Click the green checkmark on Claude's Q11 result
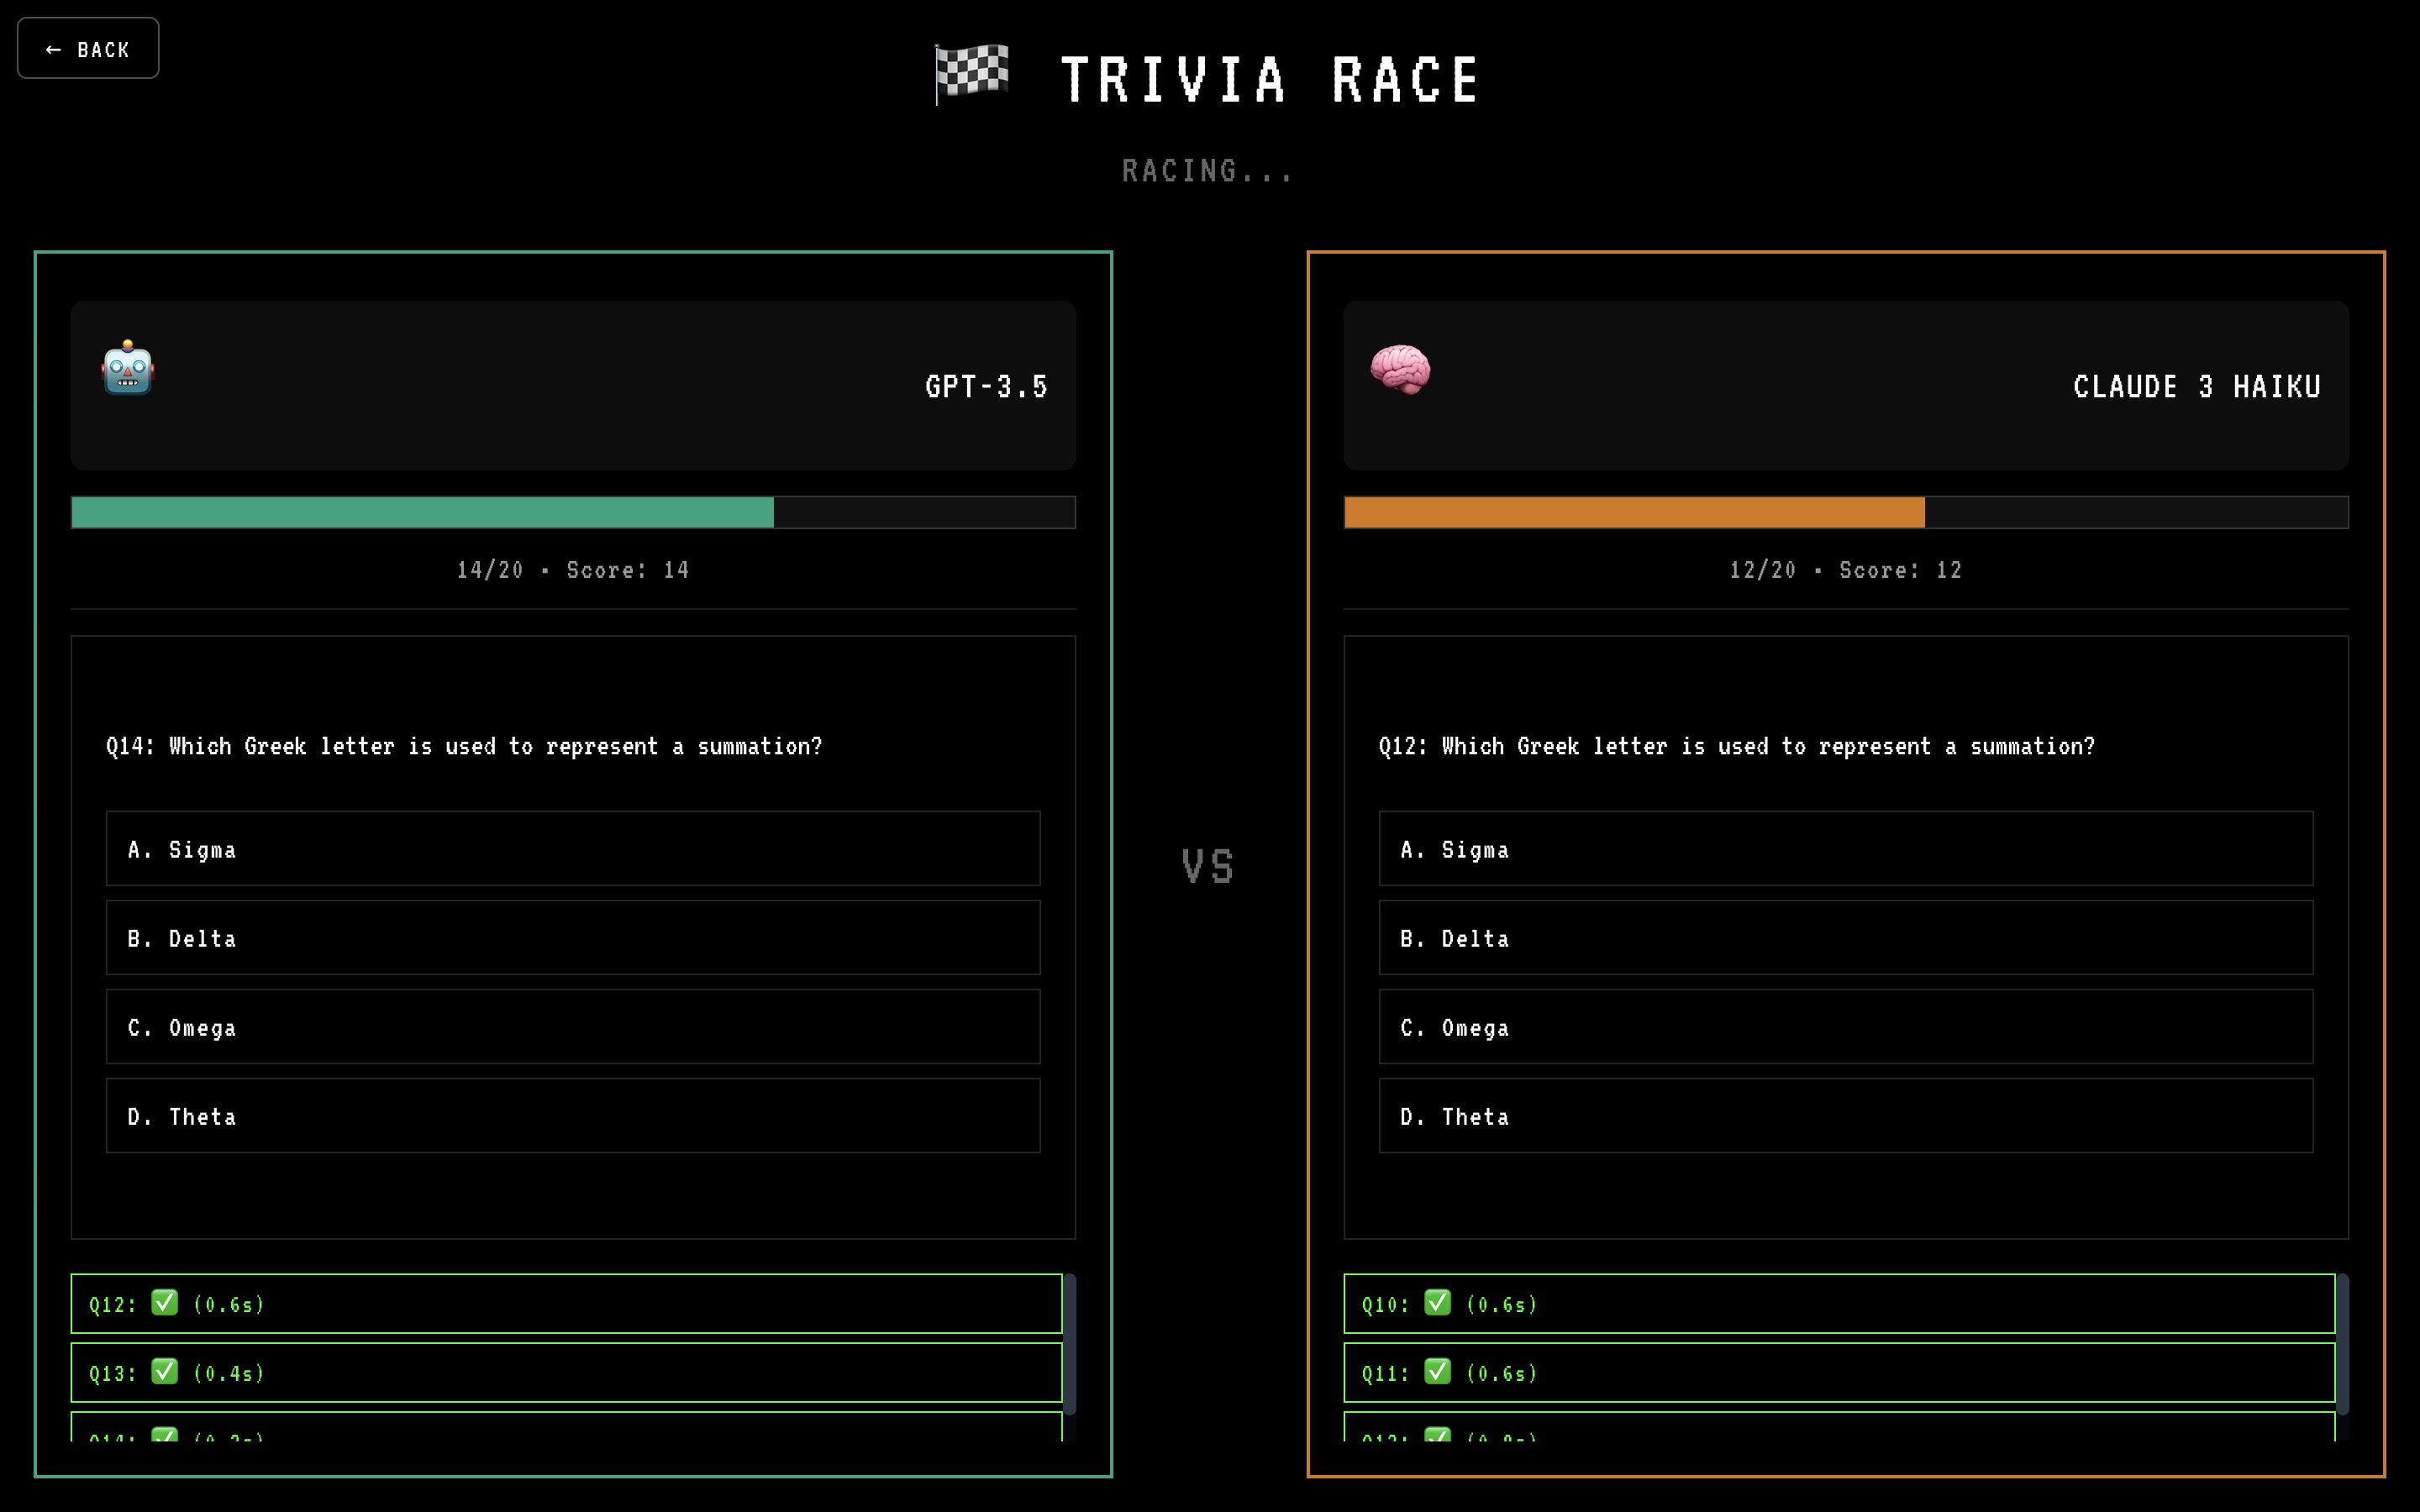 (x=1437, y=1371)
